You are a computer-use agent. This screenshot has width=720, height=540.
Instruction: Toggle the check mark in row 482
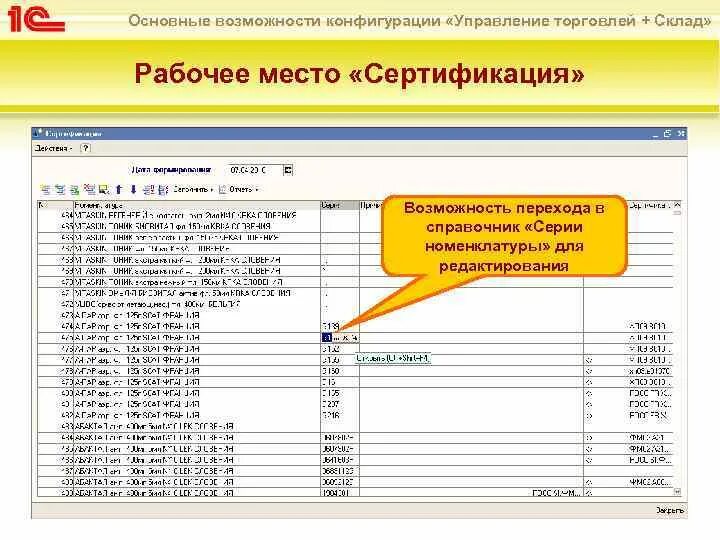[590, 415]
